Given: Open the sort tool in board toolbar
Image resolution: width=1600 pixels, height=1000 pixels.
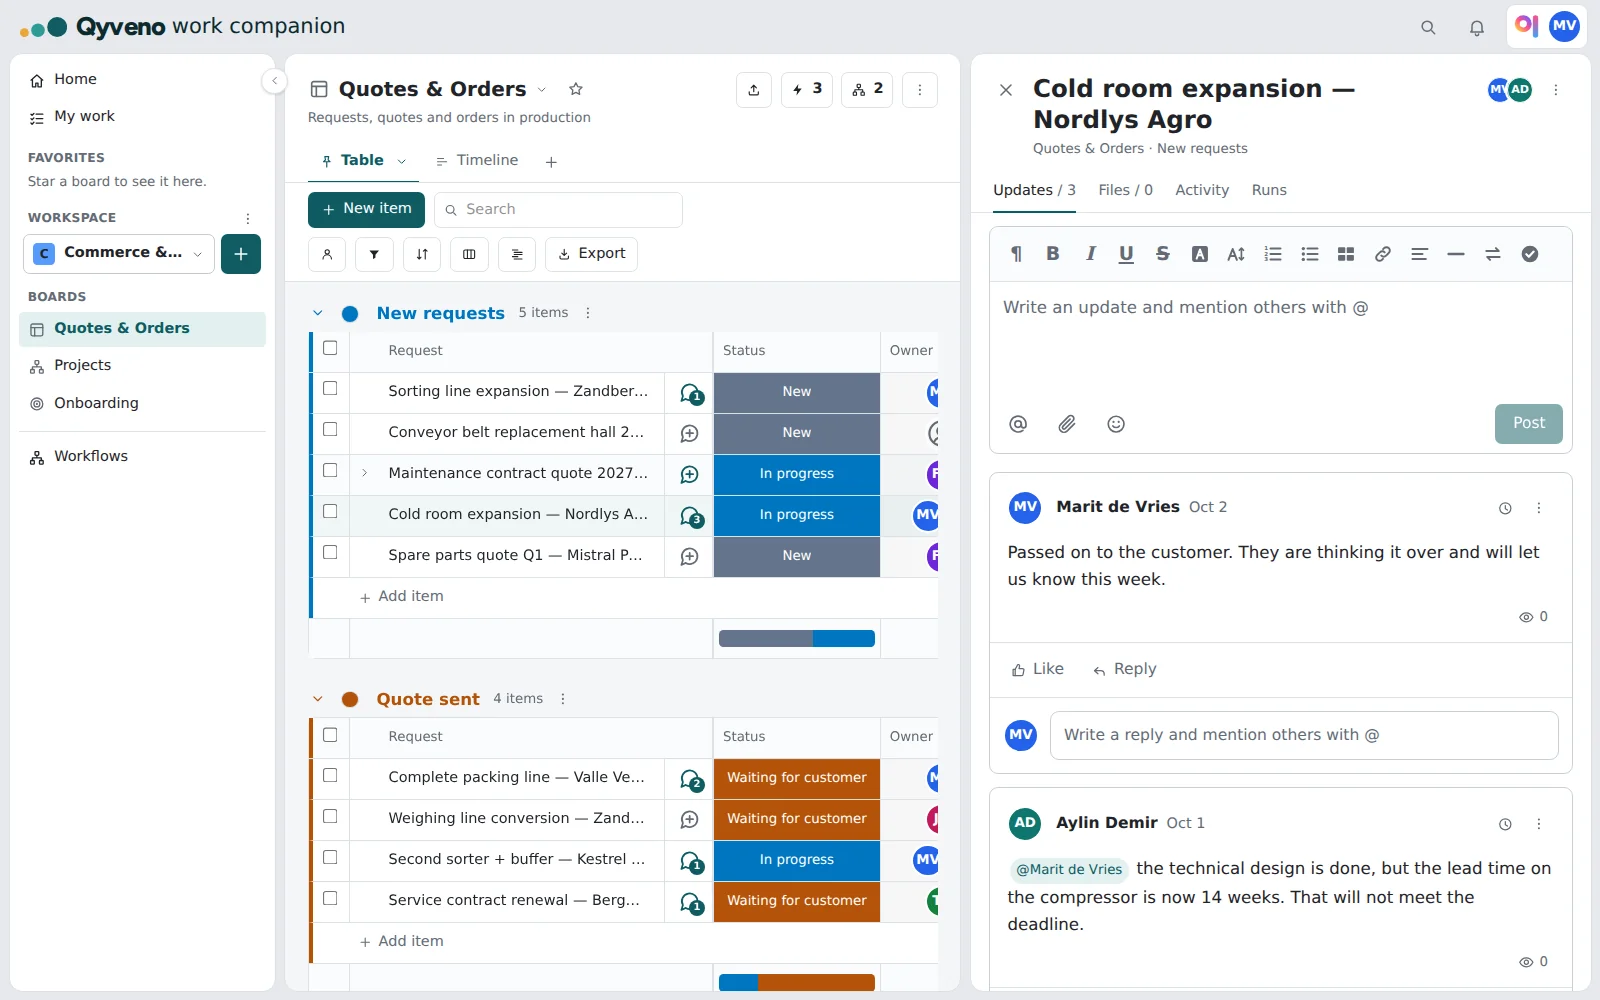Looking at the screenshot, I should click(422, 254).
